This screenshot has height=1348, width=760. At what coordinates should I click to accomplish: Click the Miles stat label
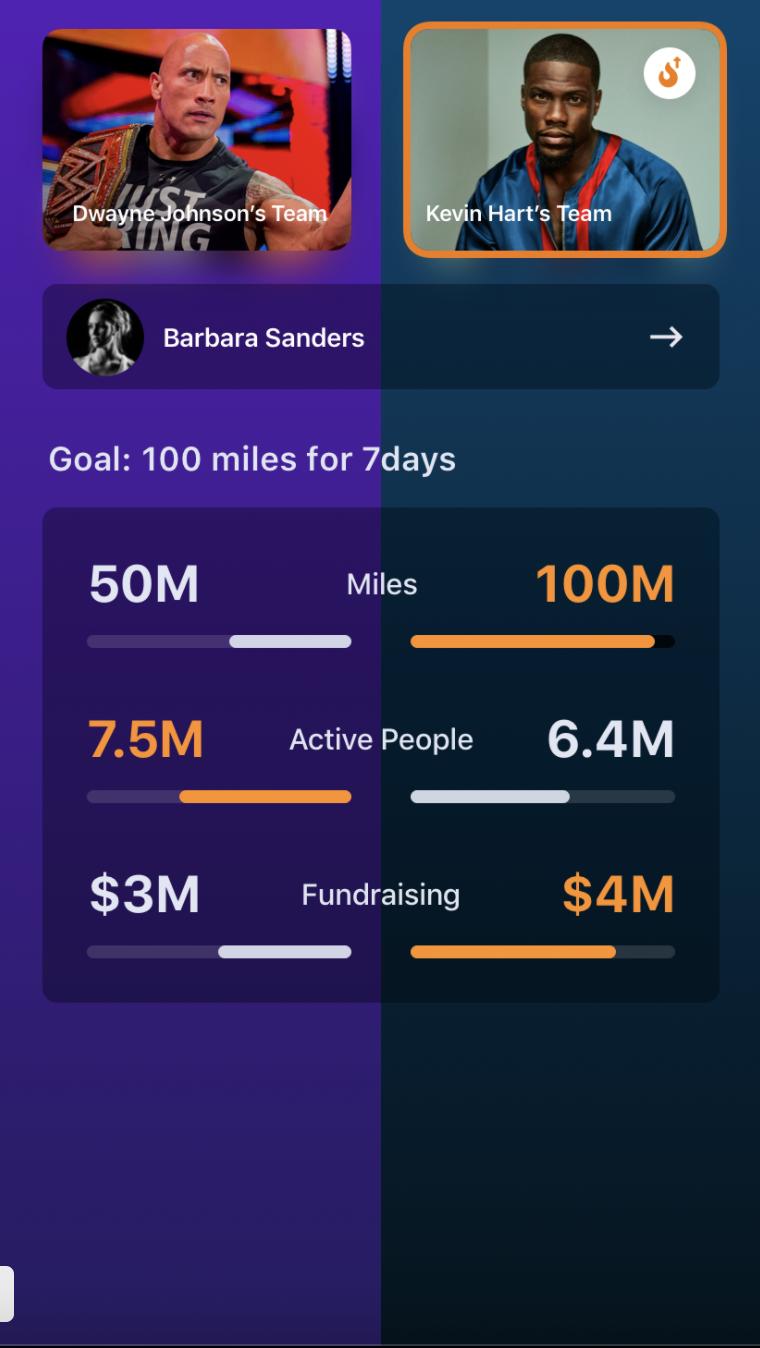click(382, 584)
